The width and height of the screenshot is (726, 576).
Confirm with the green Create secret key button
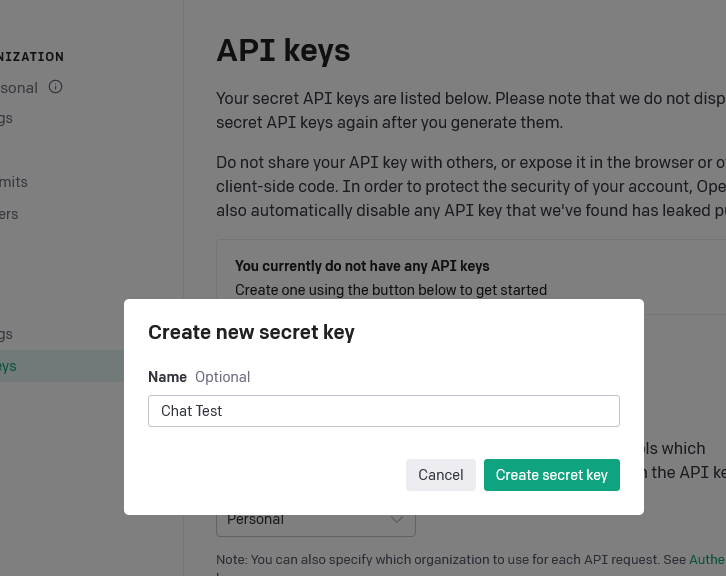pos(551,475)
